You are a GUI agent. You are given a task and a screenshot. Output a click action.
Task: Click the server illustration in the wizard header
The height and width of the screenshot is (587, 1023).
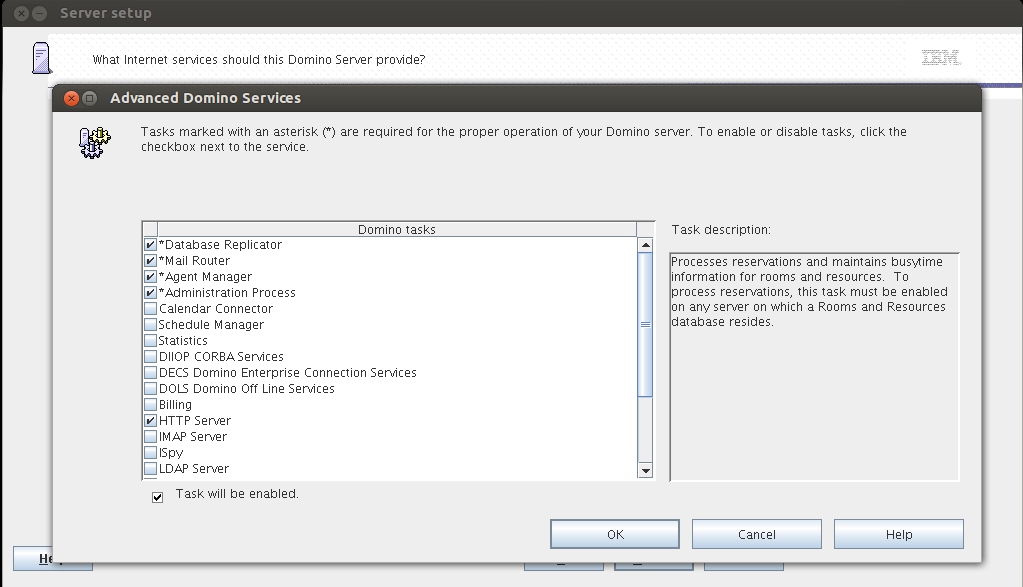[x=41, y=57]
